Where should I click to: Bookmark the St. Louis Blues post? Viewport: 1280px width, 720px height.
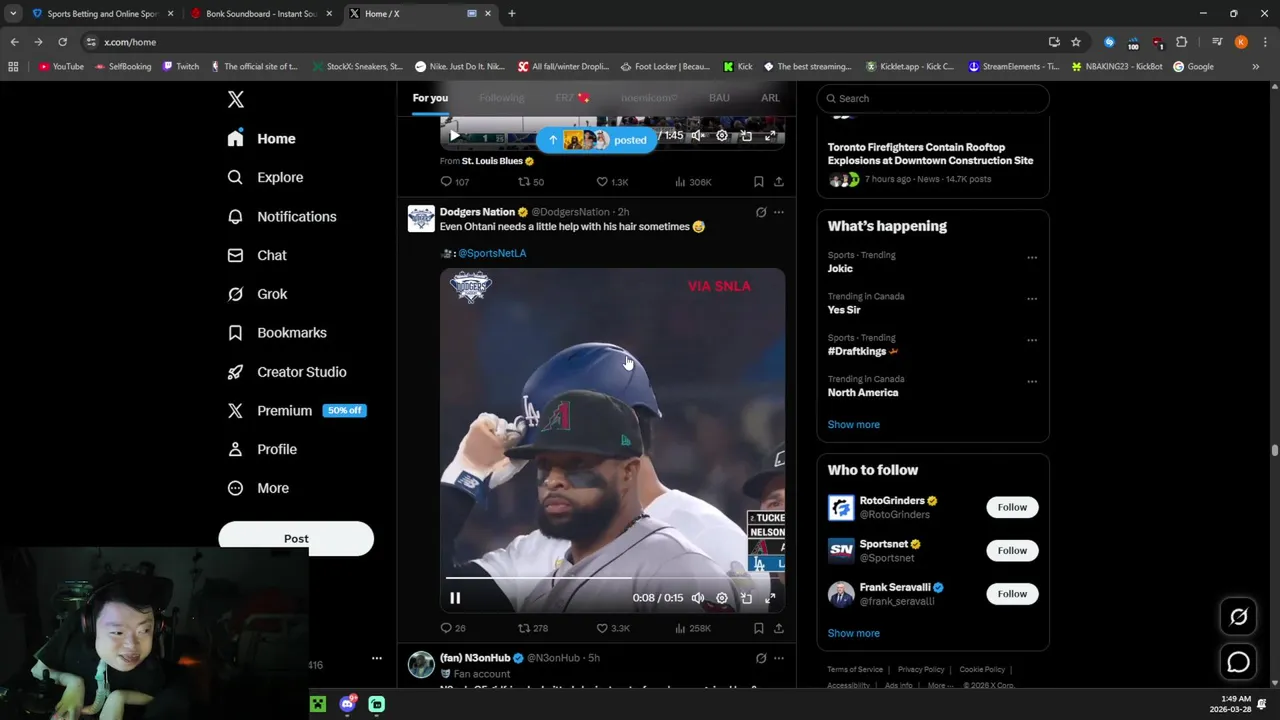click(x=759, y=182)
